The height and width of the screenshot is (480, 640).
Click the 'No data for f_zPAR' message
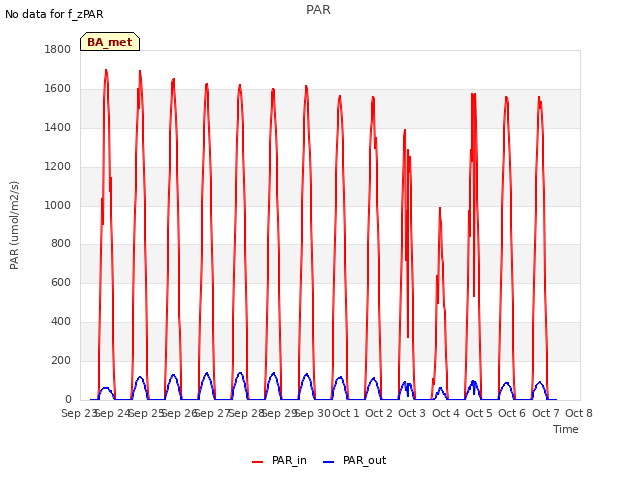(54, 14)
